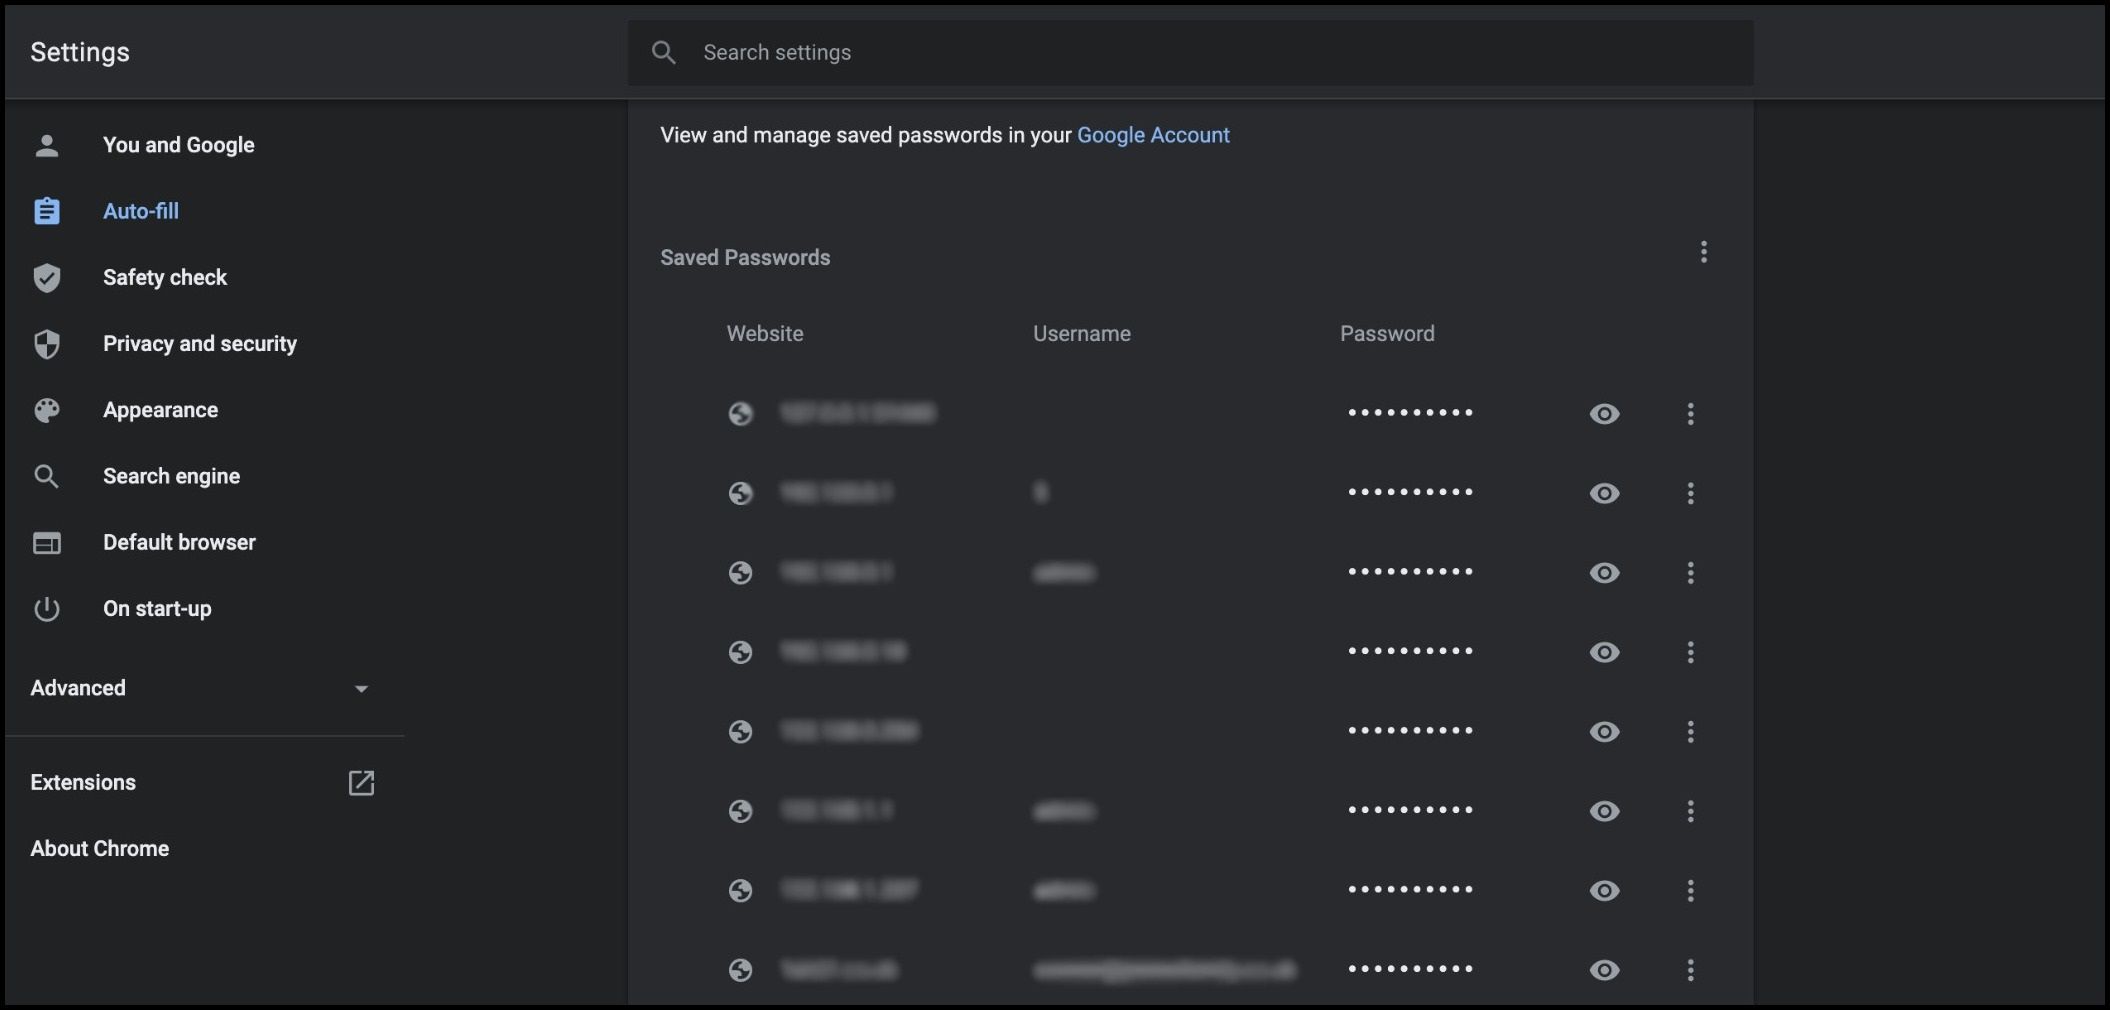Expand the Advanced section arrow
Viewport: 2110px width, 1010px height.
tap(361, 689)
